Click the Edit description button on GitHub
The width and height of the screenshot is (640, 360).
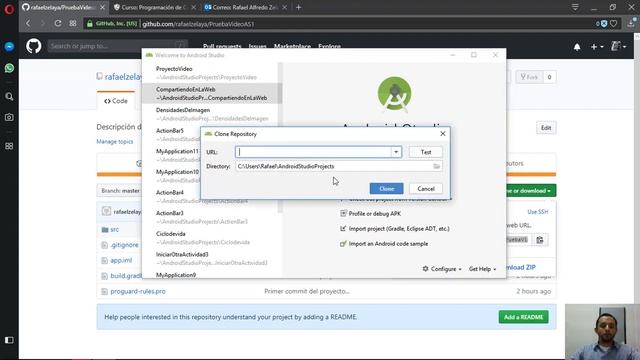tap(546, 128)
